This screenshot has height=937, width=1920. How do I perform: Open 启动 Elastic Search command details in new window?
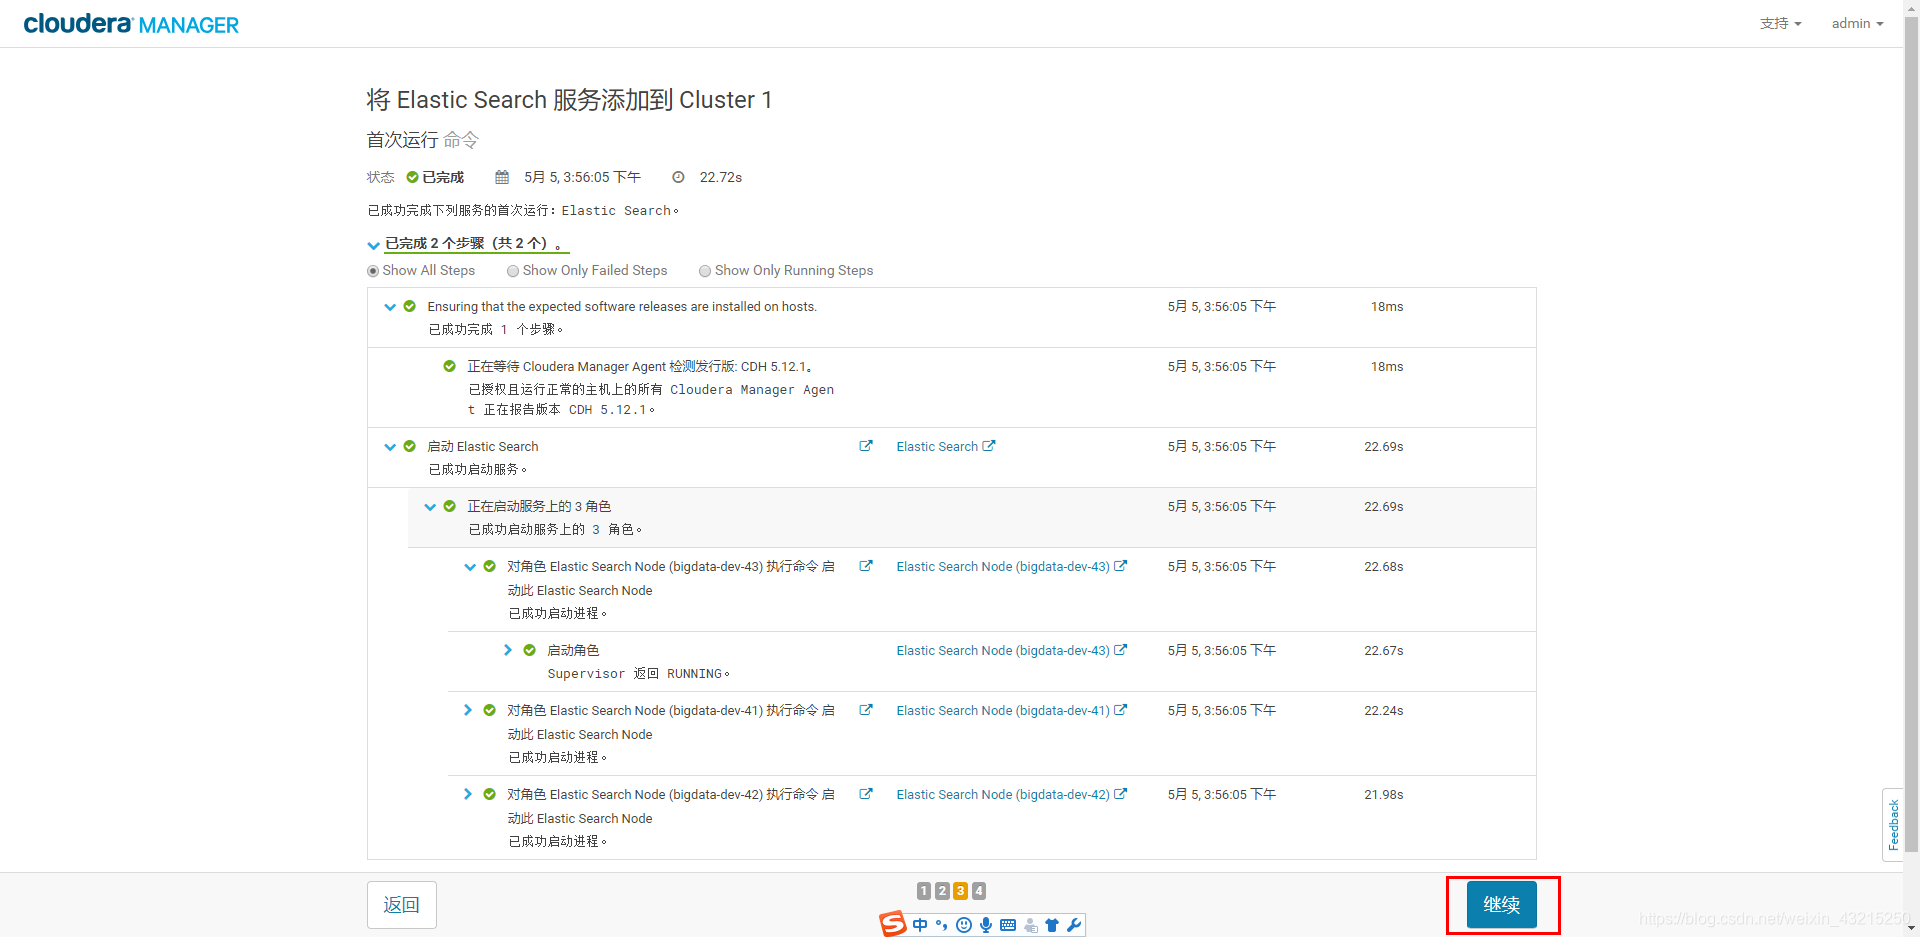click(x=866, y=446)
